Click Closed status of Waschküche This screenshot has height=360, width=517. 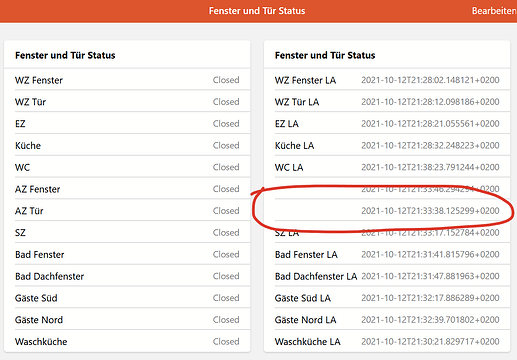pos(226,342)
